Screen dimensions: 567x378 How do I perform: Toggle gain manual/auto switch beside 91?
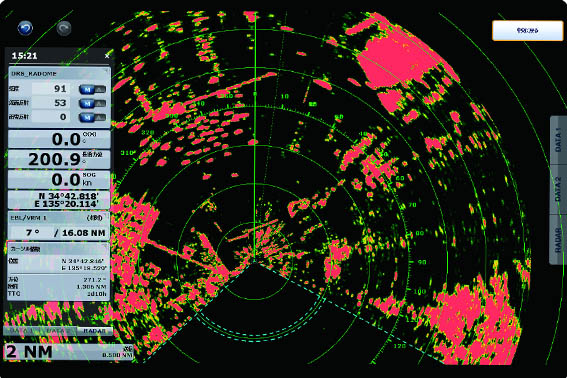point(92,89)
